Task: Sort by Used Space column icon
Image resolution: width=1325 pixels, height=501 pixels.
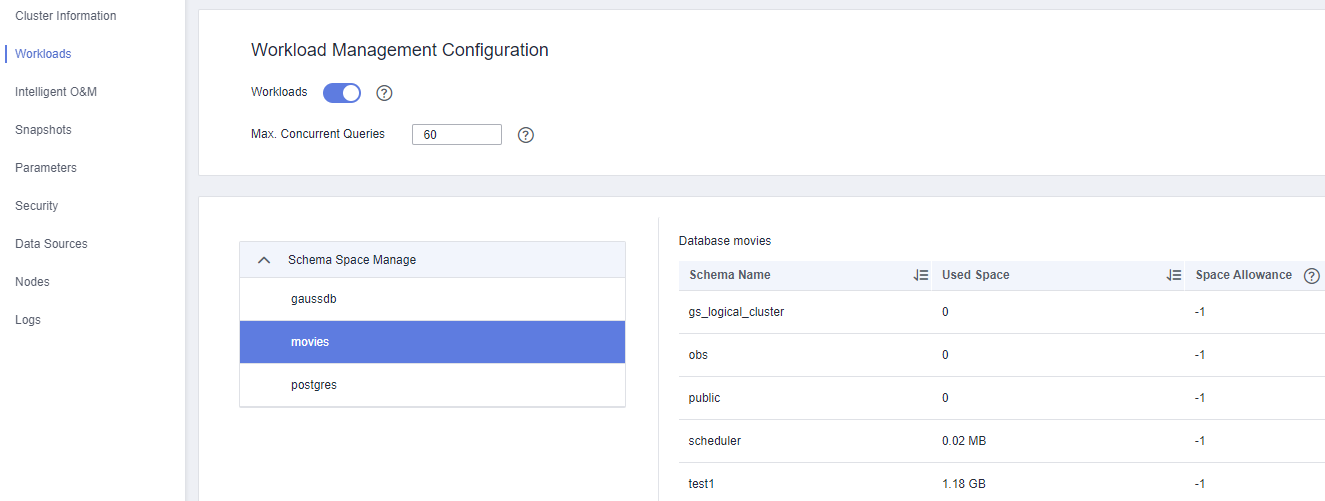Action: [1174, 276]
